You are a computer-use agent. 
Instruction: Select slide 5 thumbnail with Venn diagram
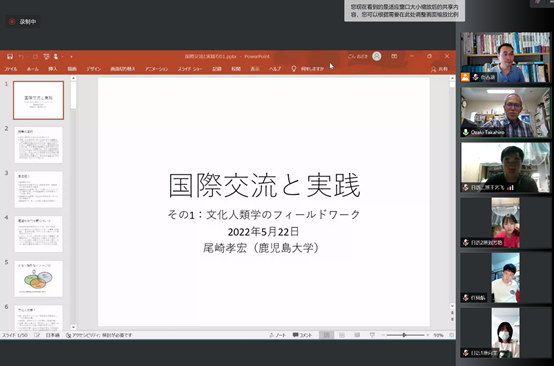pyautogui.click(x=38, y=279)
